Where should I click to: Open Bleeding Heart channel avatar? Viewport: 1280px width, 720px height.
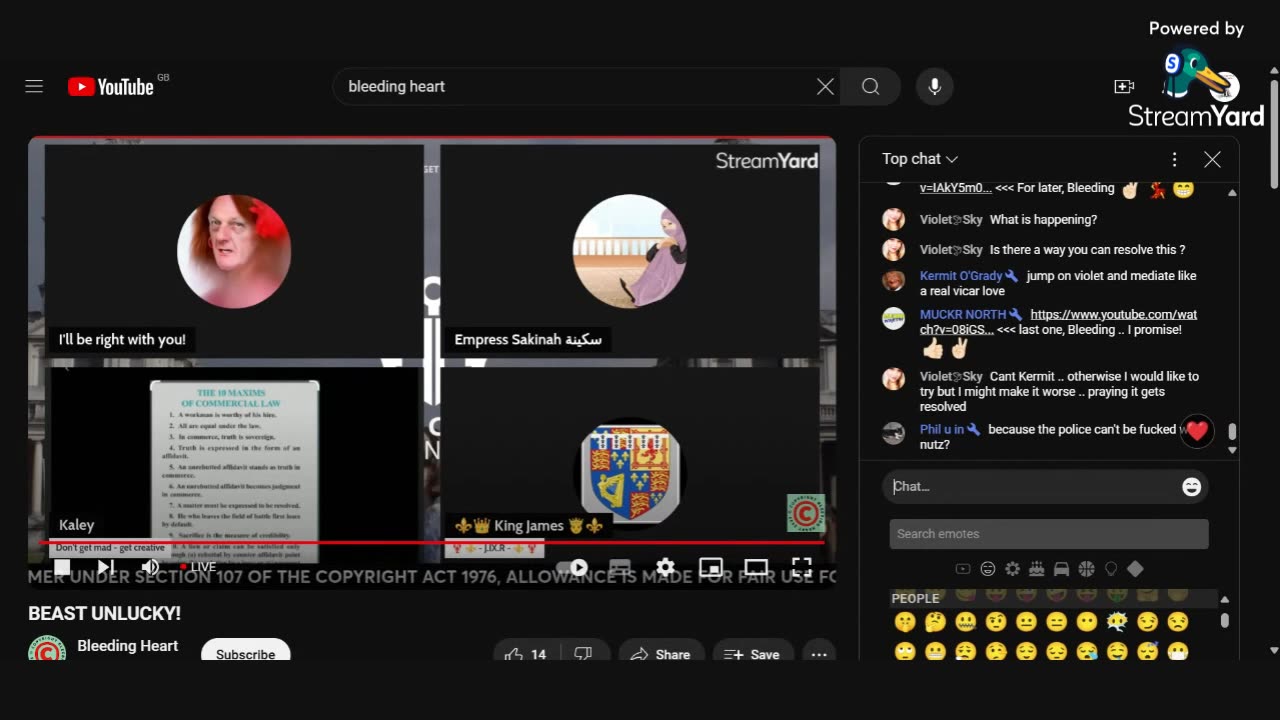(x=46, y=650)
